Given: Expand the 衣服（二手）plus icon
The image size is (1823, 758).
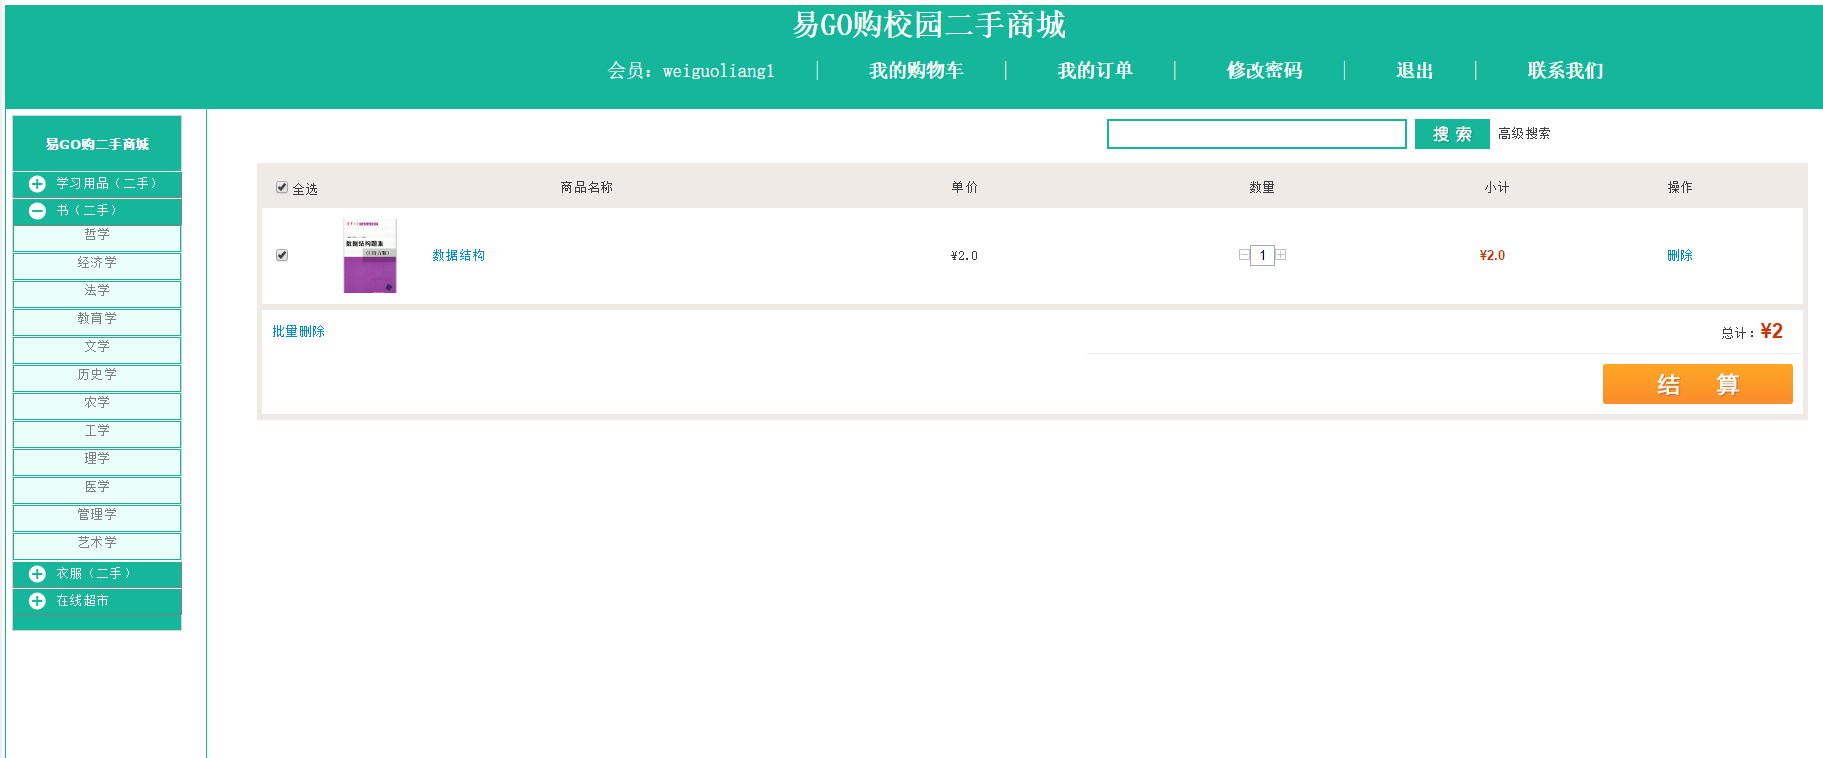Looking at the screenshot, I should (37, 574).
